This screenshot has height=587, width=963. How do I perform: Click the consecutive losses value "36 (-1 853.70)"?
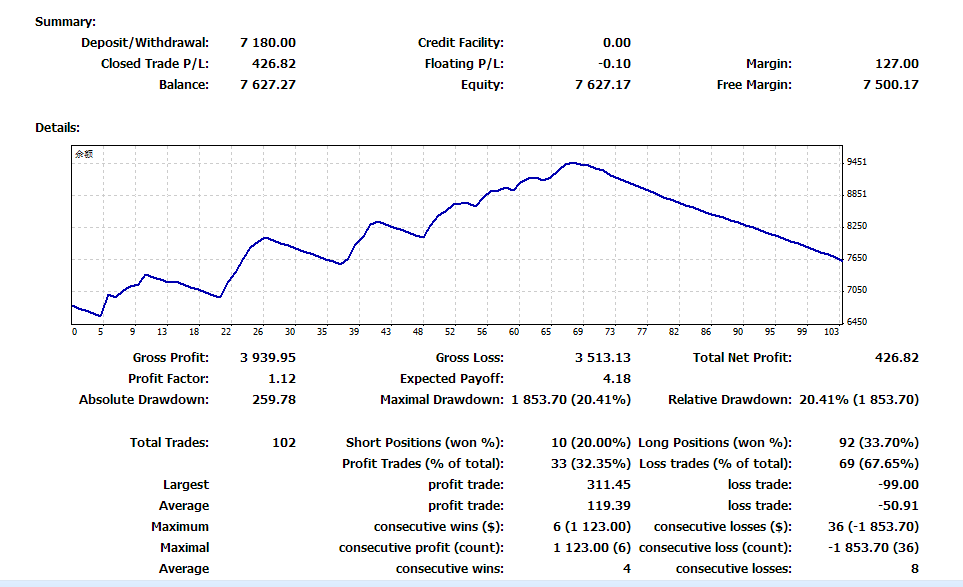(x=873, y=526)
